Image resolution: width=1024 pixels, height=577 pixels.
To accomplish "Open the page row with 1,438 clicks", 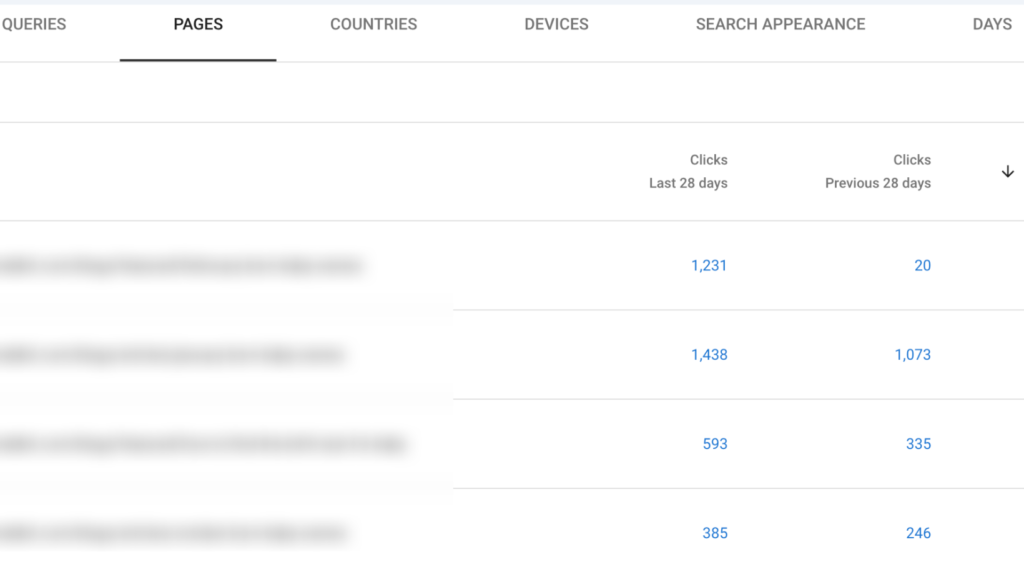I will pos(172,355).
